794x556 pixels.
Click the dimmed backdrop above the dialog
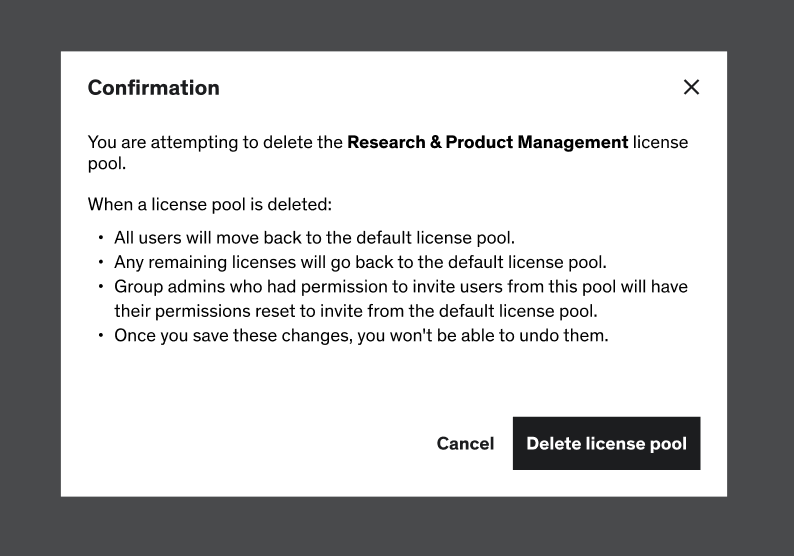(x=397, y=25)
